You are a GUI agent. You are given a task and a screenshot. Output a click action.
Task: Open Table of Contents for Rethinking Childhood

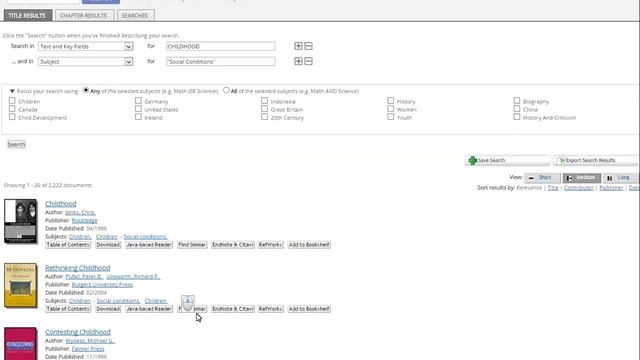pos(68,309)
